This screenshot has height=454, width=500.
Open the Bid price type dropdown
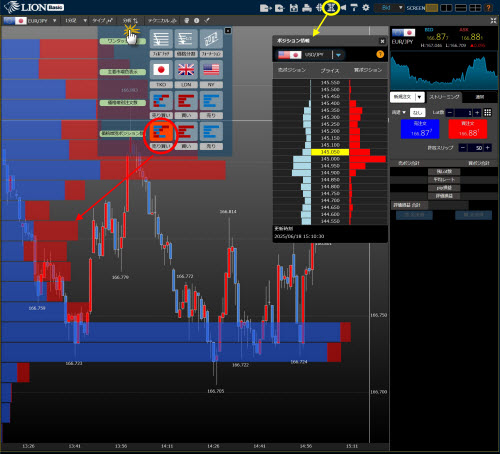tap(389, 8)
